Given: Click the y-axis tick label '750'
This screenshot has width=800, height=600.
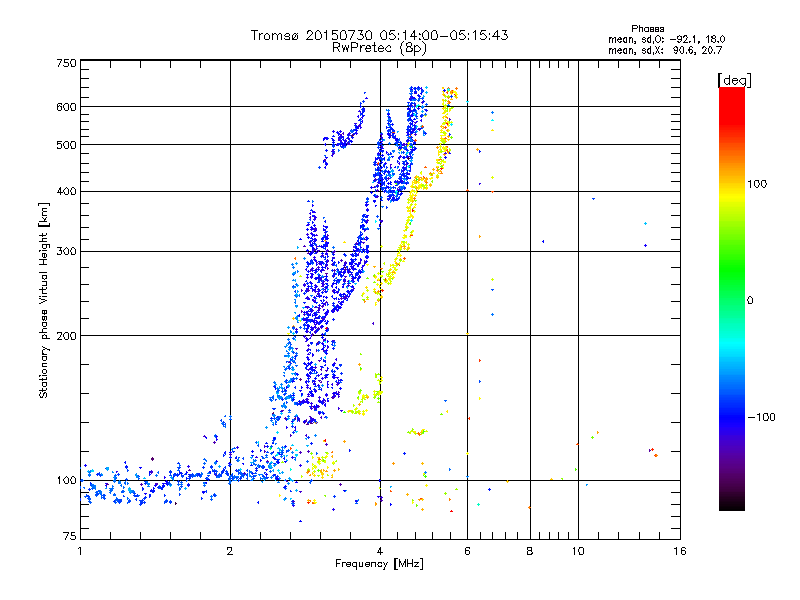Looking at the screenshot, I should pyautogui.click(x=67, y=63).
